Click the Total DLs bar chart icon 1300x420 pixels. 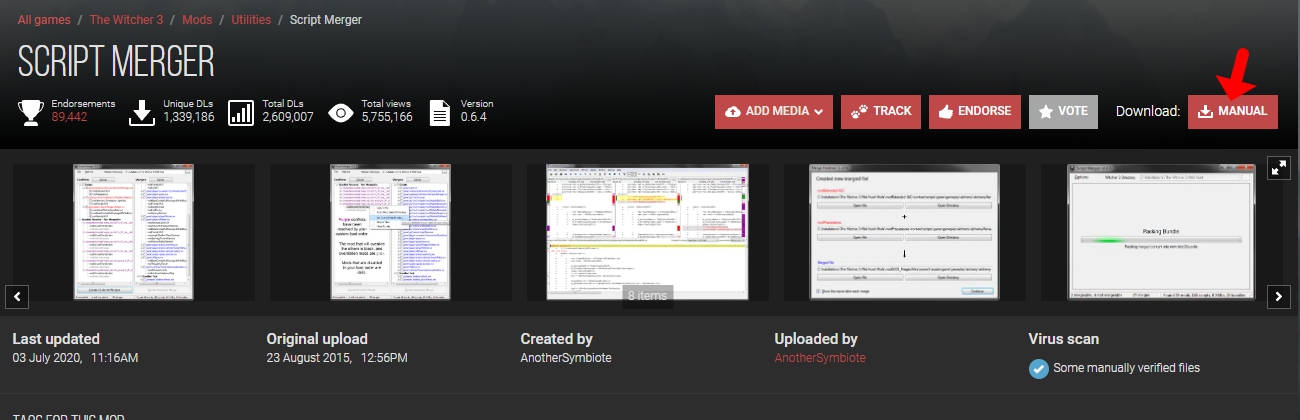tap(241, 112)
